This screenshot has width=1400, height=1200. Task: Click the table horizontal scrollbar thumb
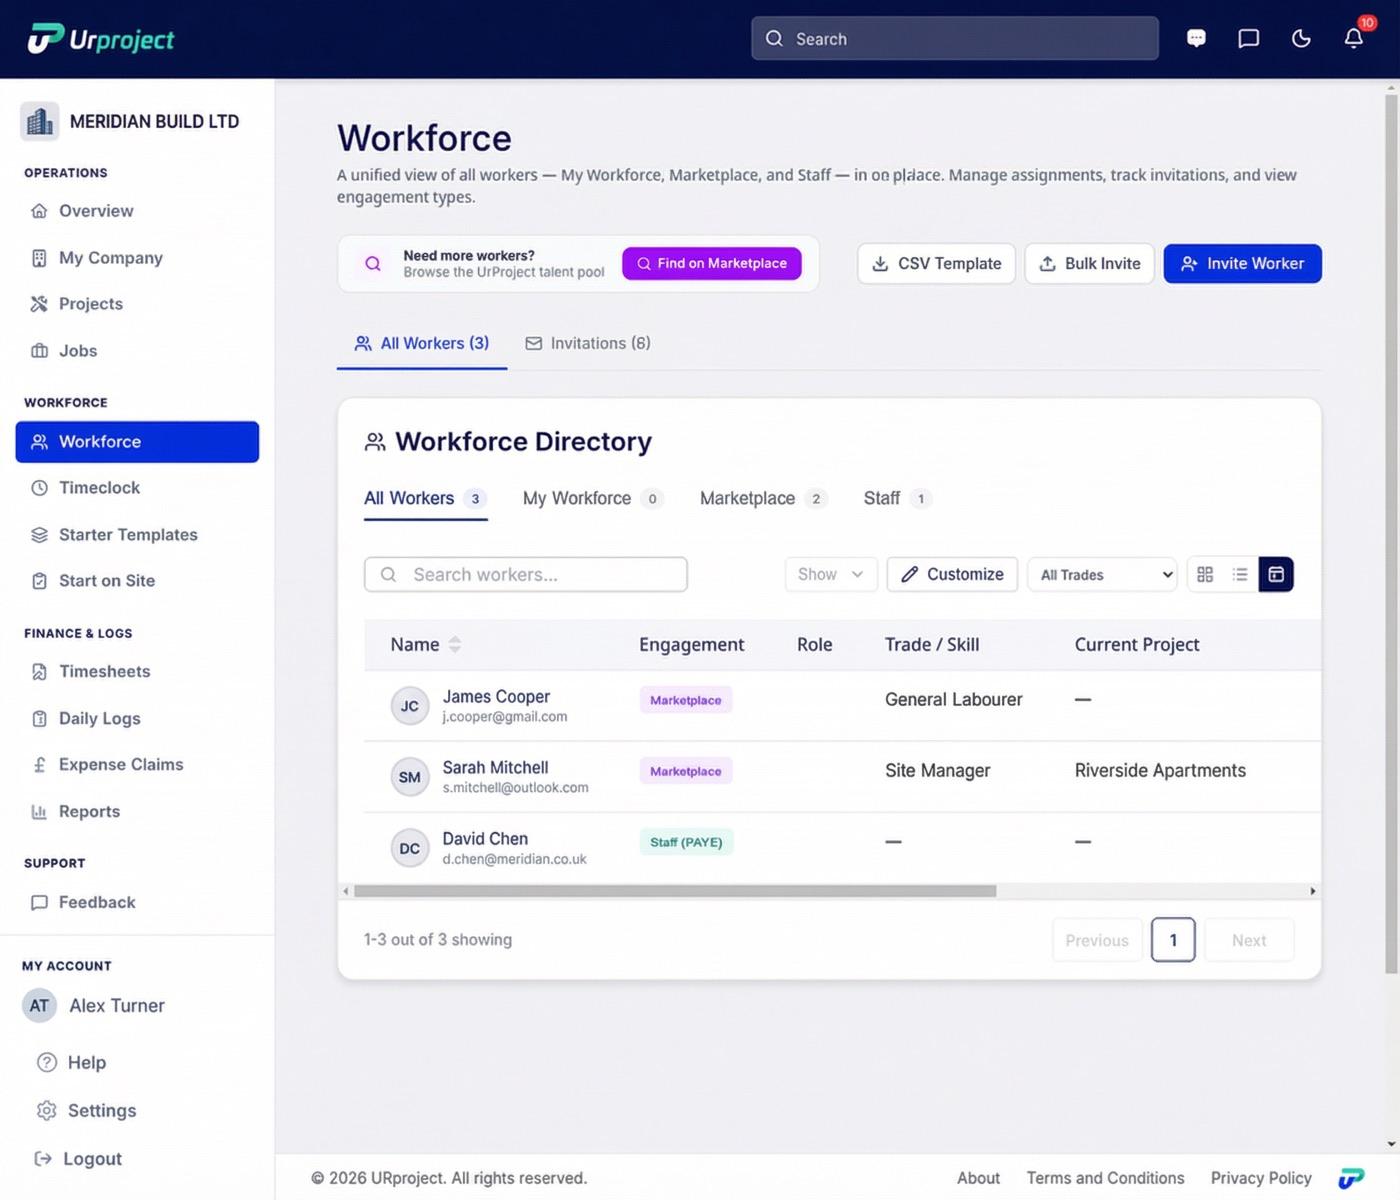[x=675, y=891]
